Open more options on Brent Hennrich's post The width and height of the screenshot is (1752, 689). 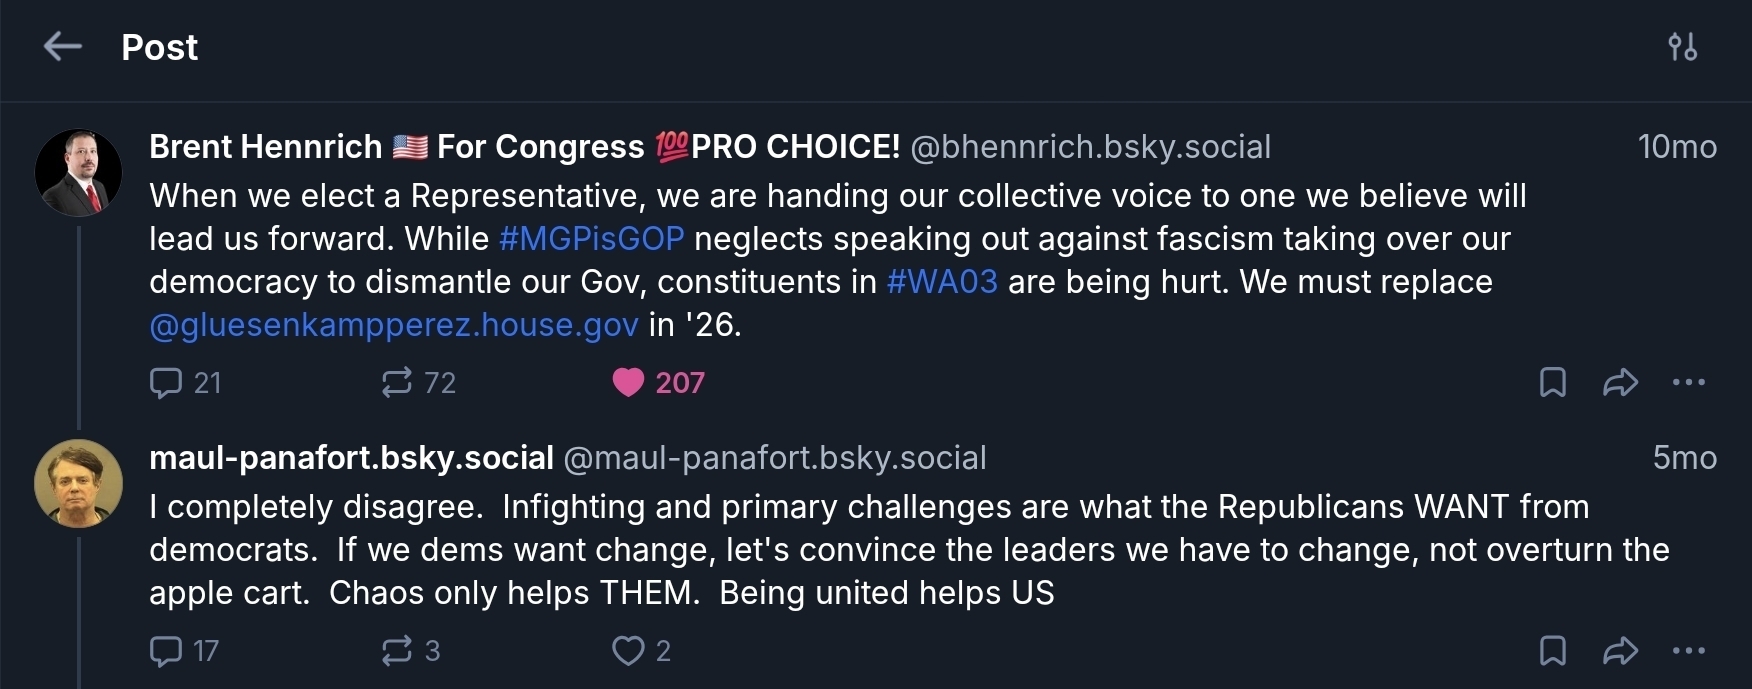[x=1689, y=383]
